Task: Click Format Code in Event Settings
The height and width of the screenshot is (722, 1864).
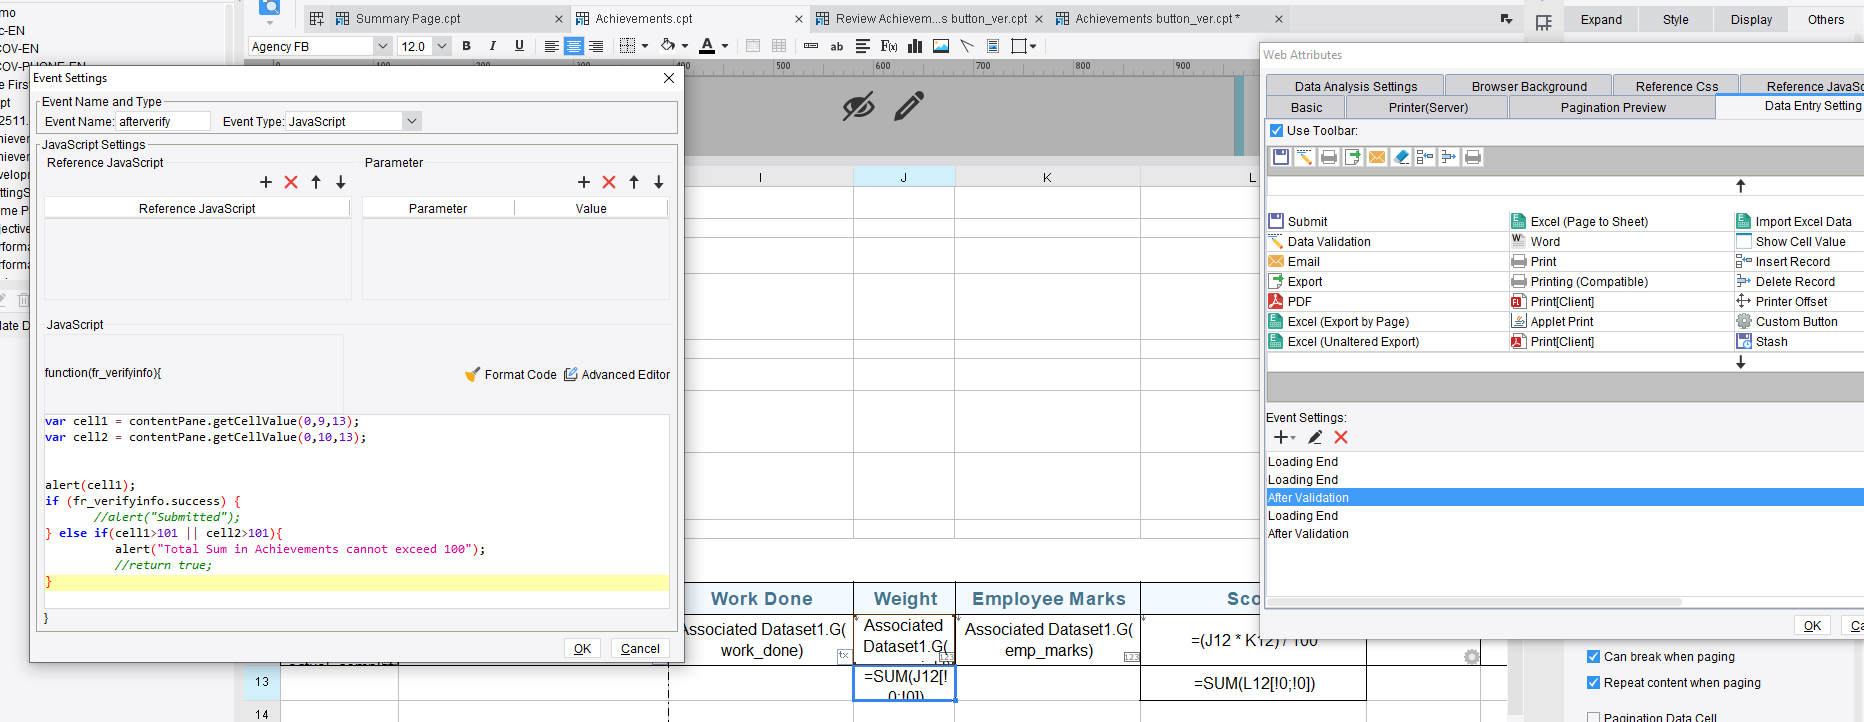Action: (x=511, y=374)
